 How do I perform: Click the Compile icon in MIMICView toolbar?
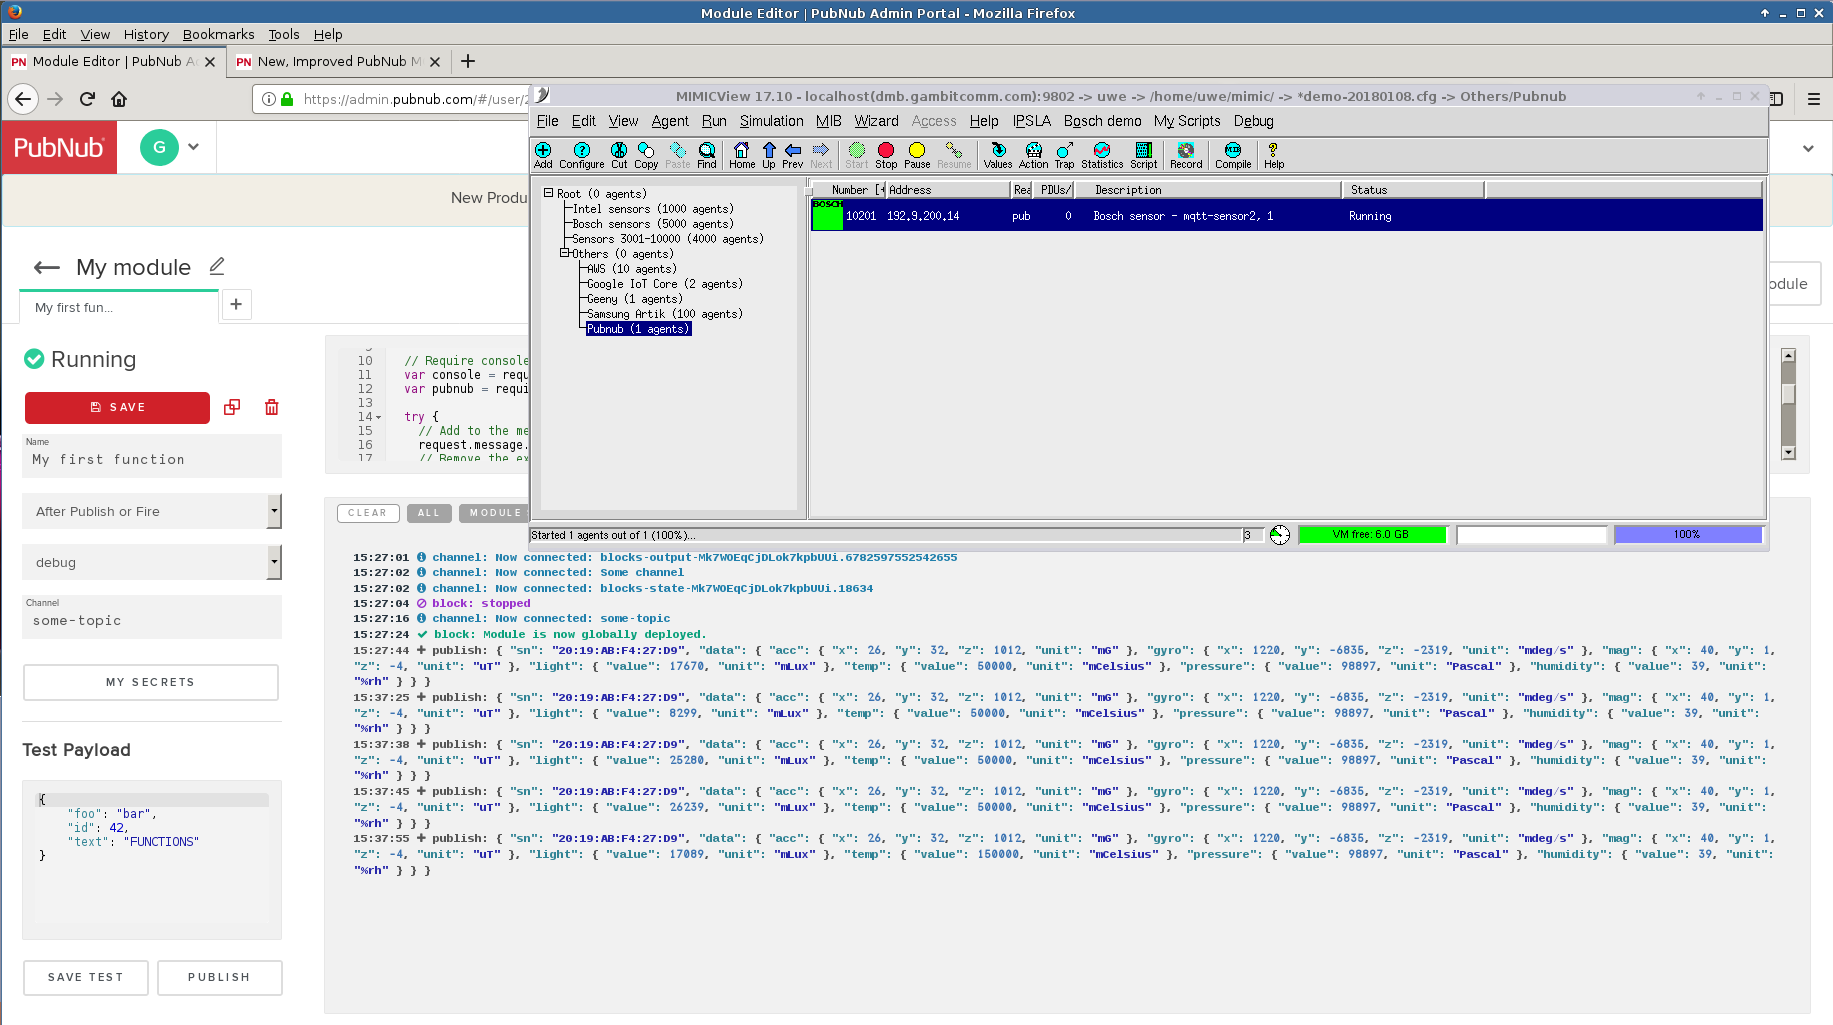[1233, 155]
